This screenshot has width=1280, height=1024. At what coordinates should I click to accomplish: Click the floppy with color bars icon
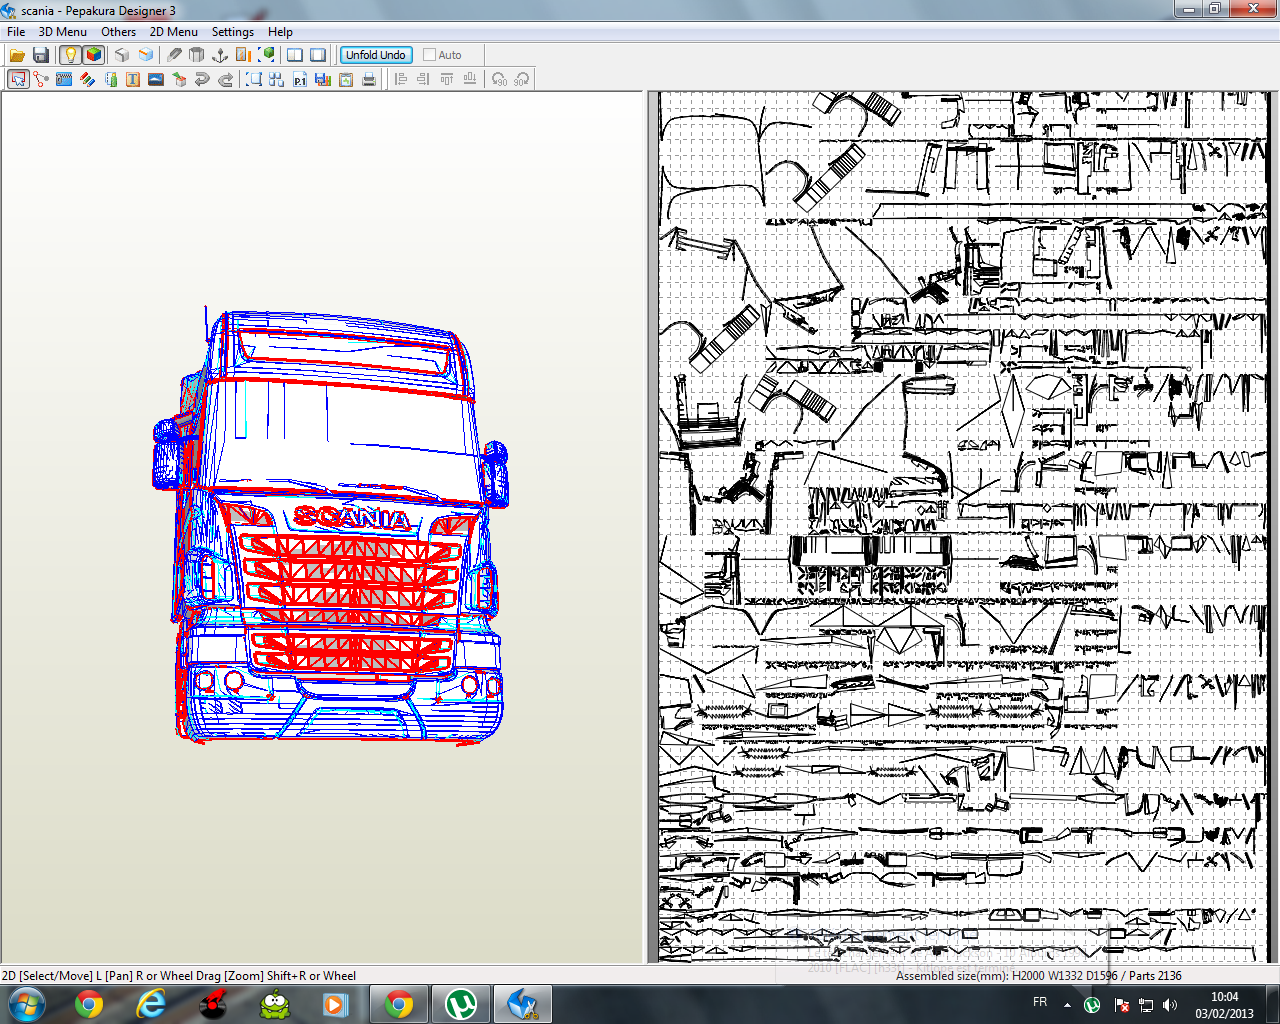(x=323, y=79)
